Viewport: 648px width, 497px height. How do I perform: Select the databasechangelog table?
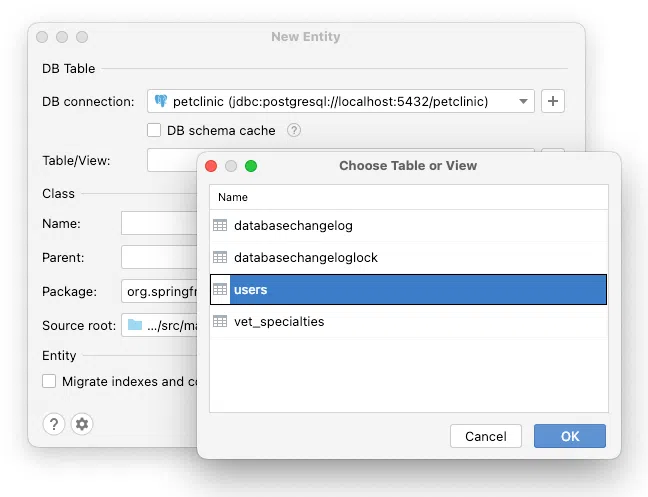(293, 225)
